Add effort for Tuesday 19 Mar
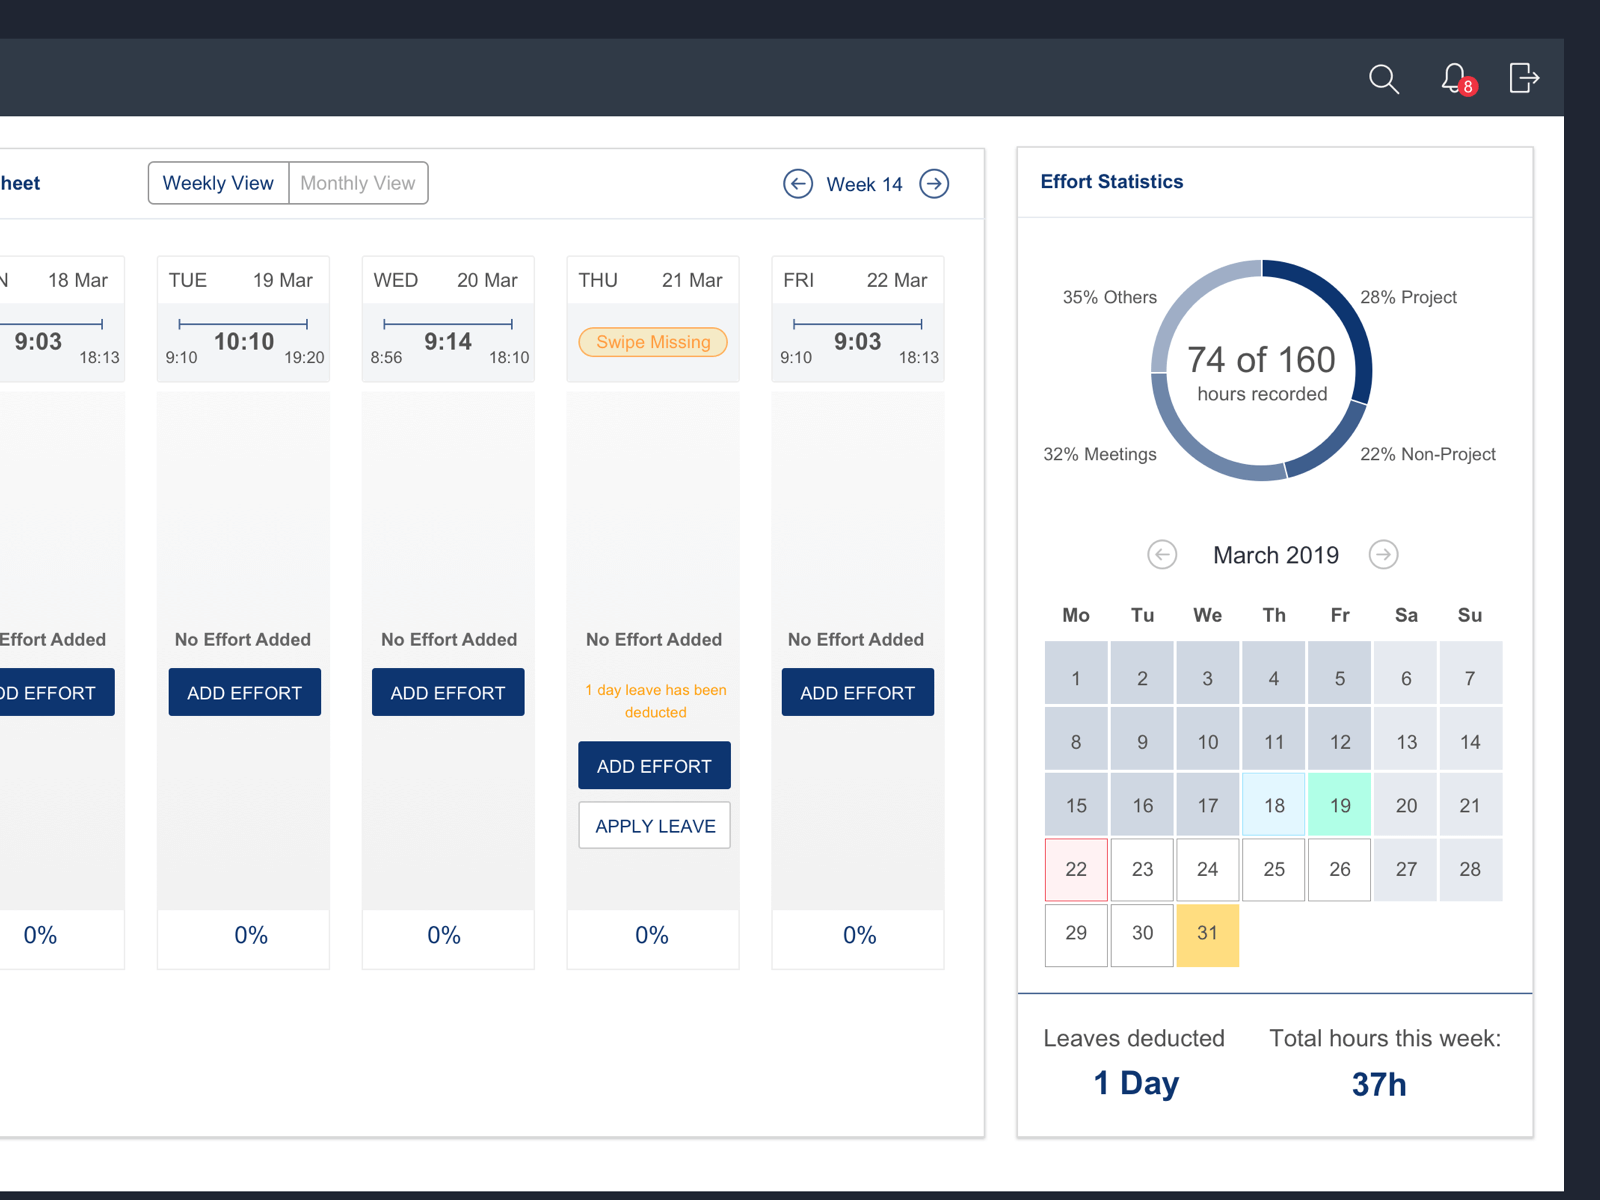Image resolution: width=1600 pixels, height=1200 pixels. (x=244, y=693)
